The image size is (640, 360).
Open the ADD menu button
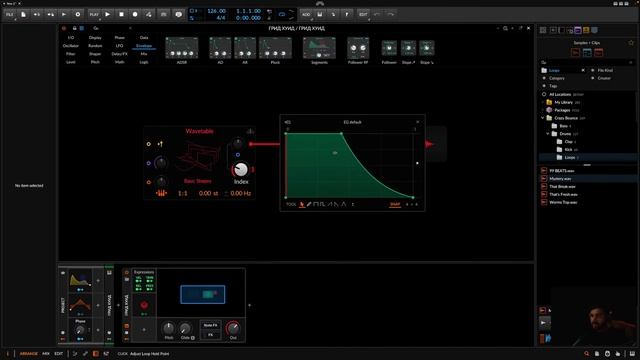(306, 14)
